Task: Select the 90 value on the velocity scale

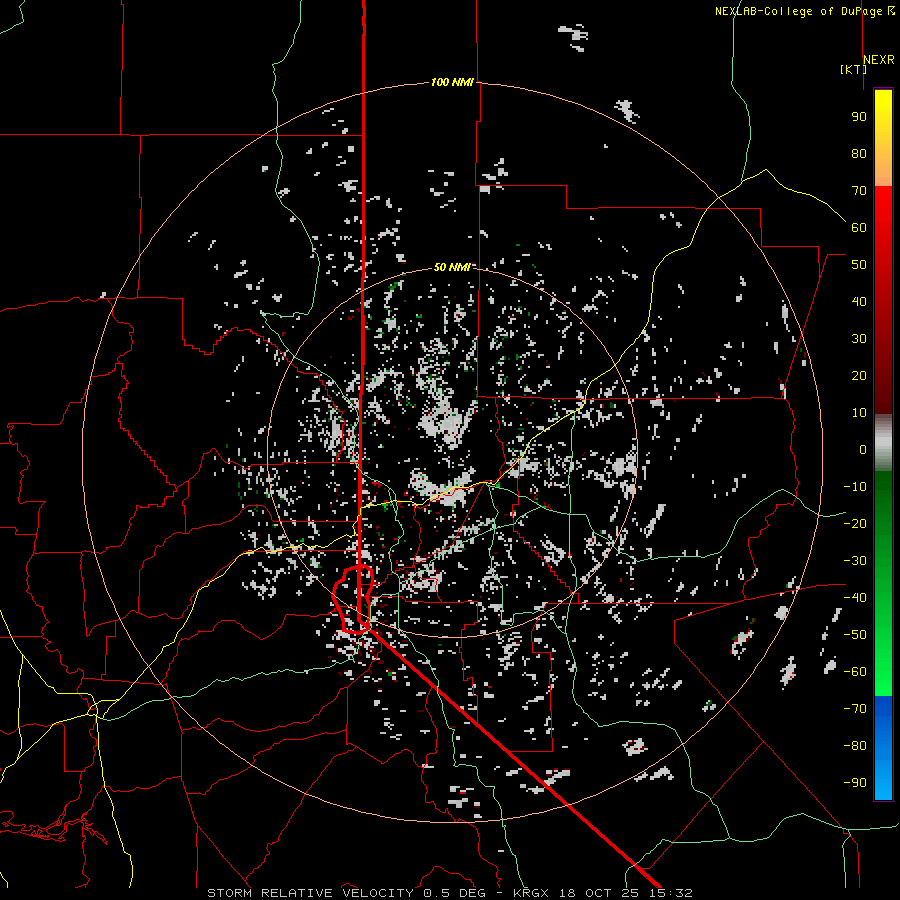Action: (859, 117)
